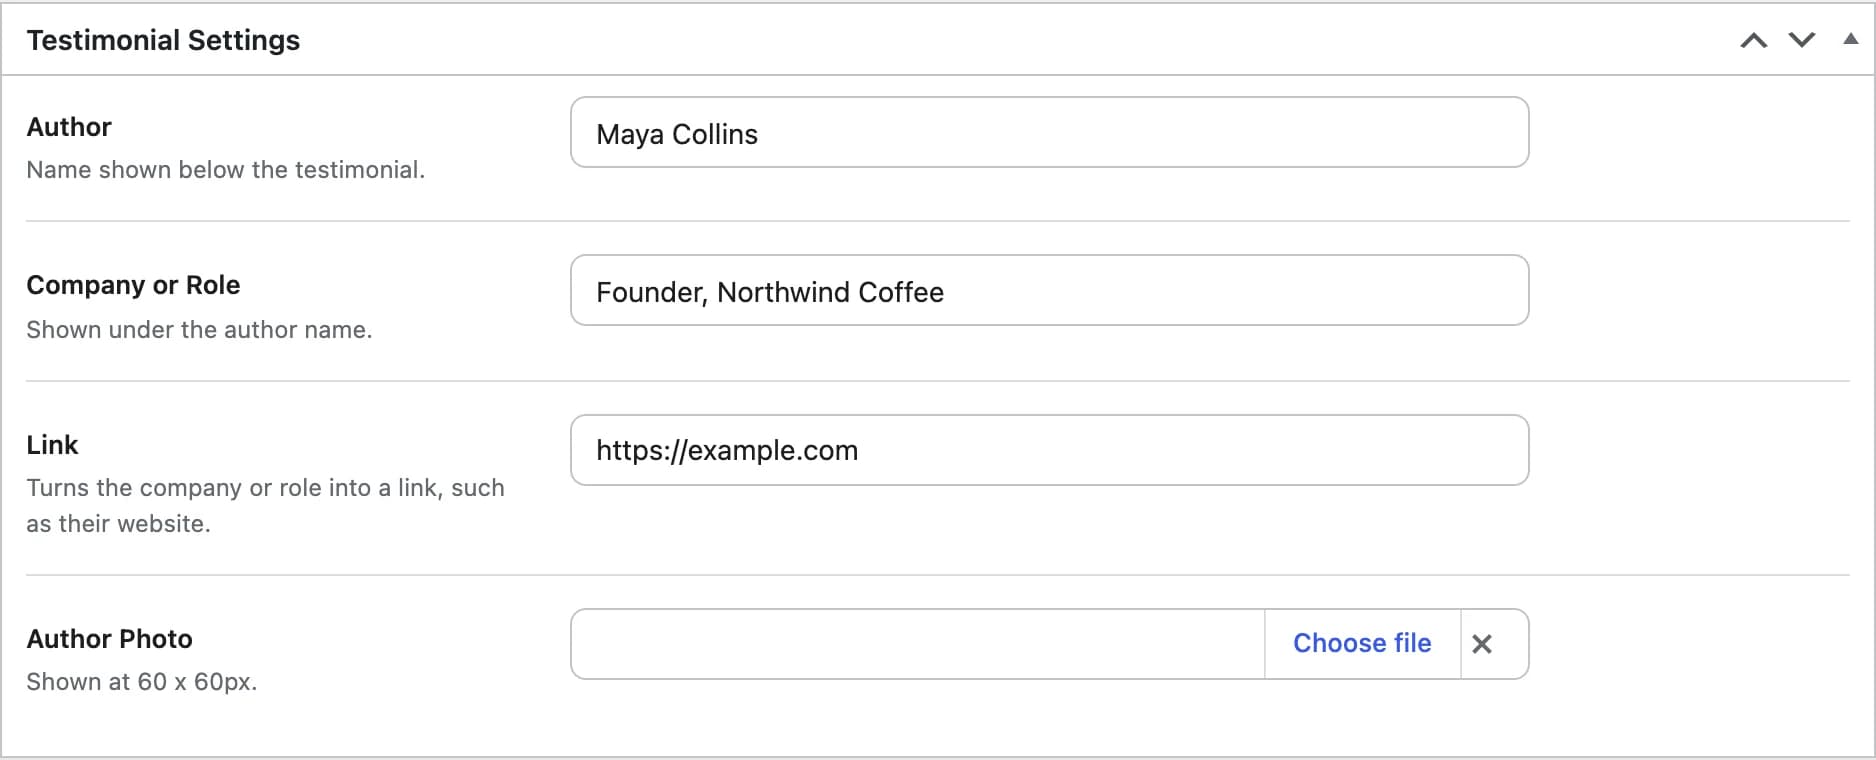
Task: Click the Maya Collins text
Action: (677, 134)
